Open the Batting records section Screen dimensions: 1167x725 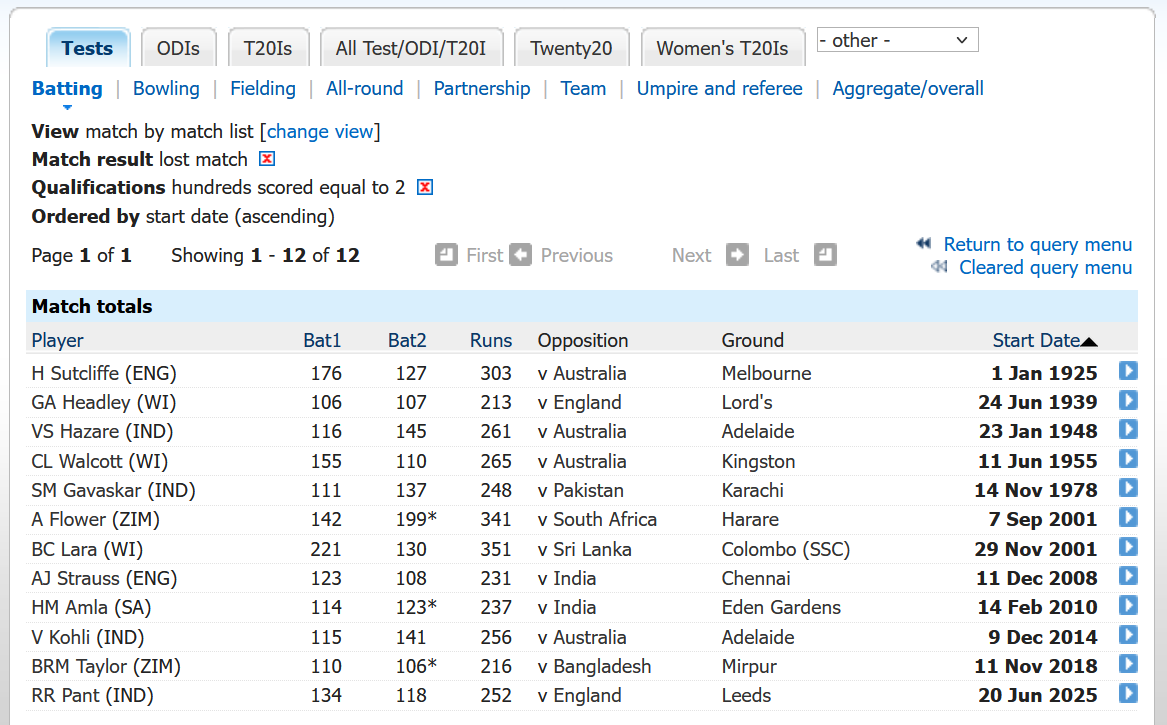click(x=67, y=89)
